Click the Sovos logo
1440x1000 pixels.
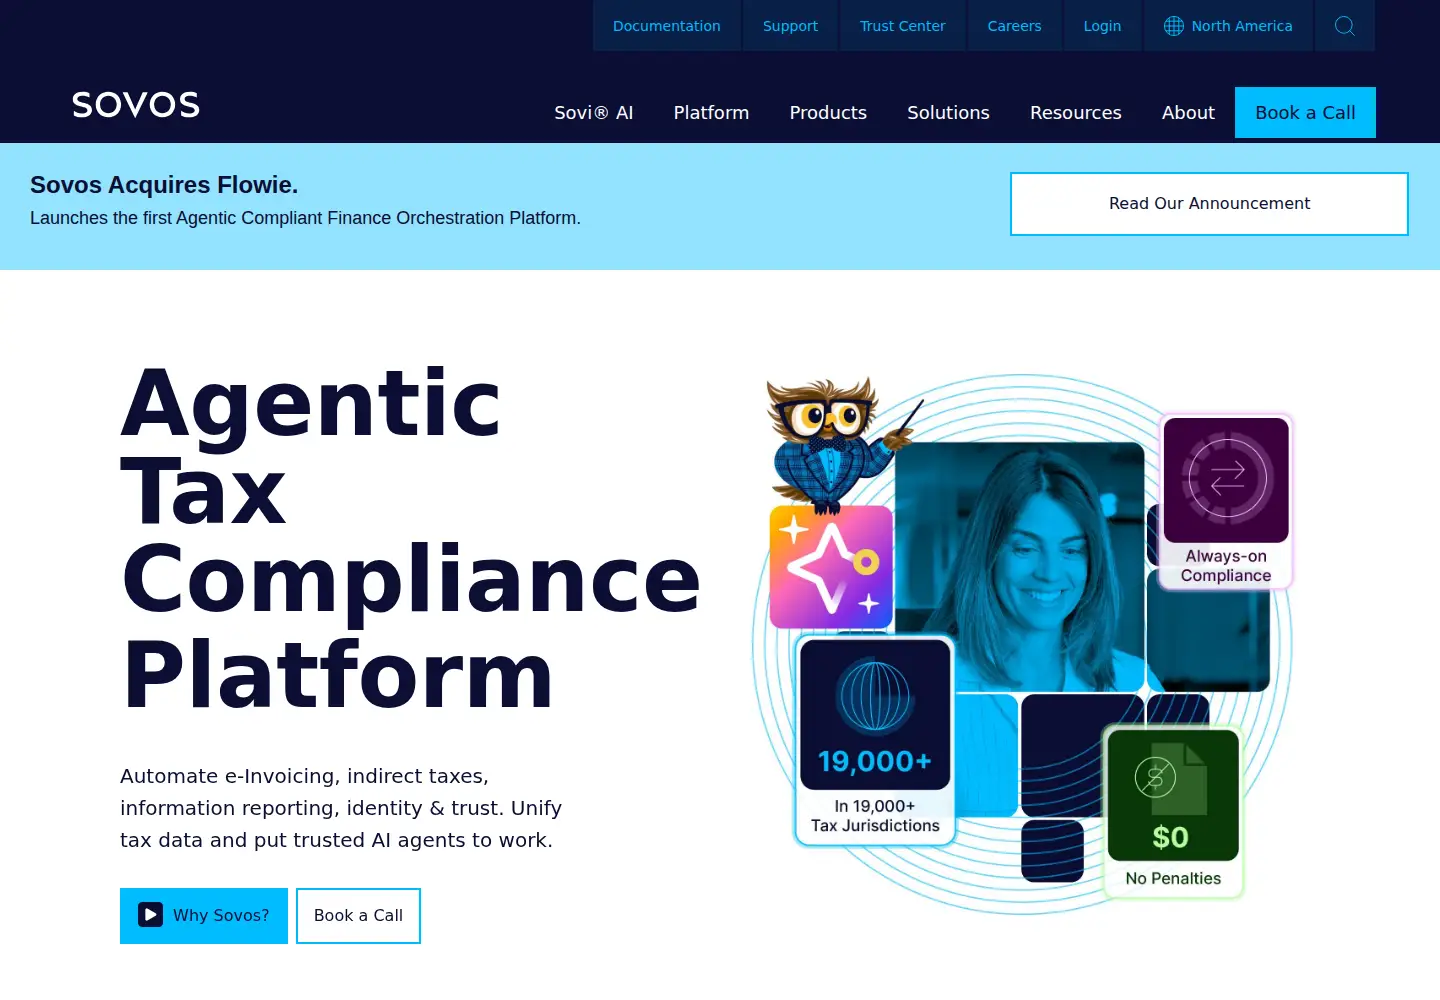[x=136, y=105]
